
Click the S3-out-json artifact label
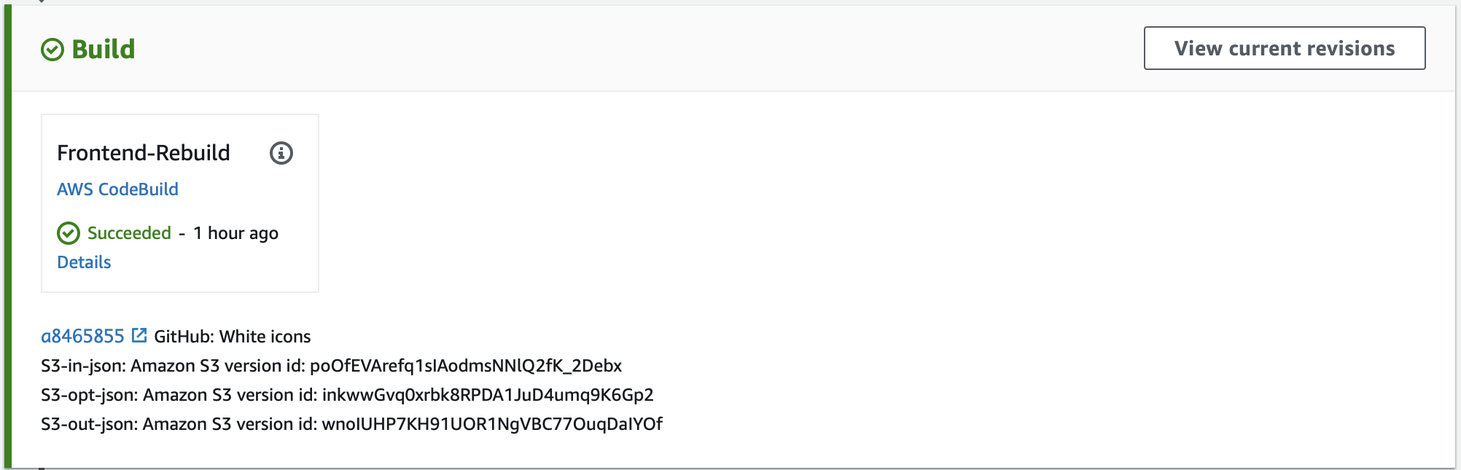click(88, 424)
